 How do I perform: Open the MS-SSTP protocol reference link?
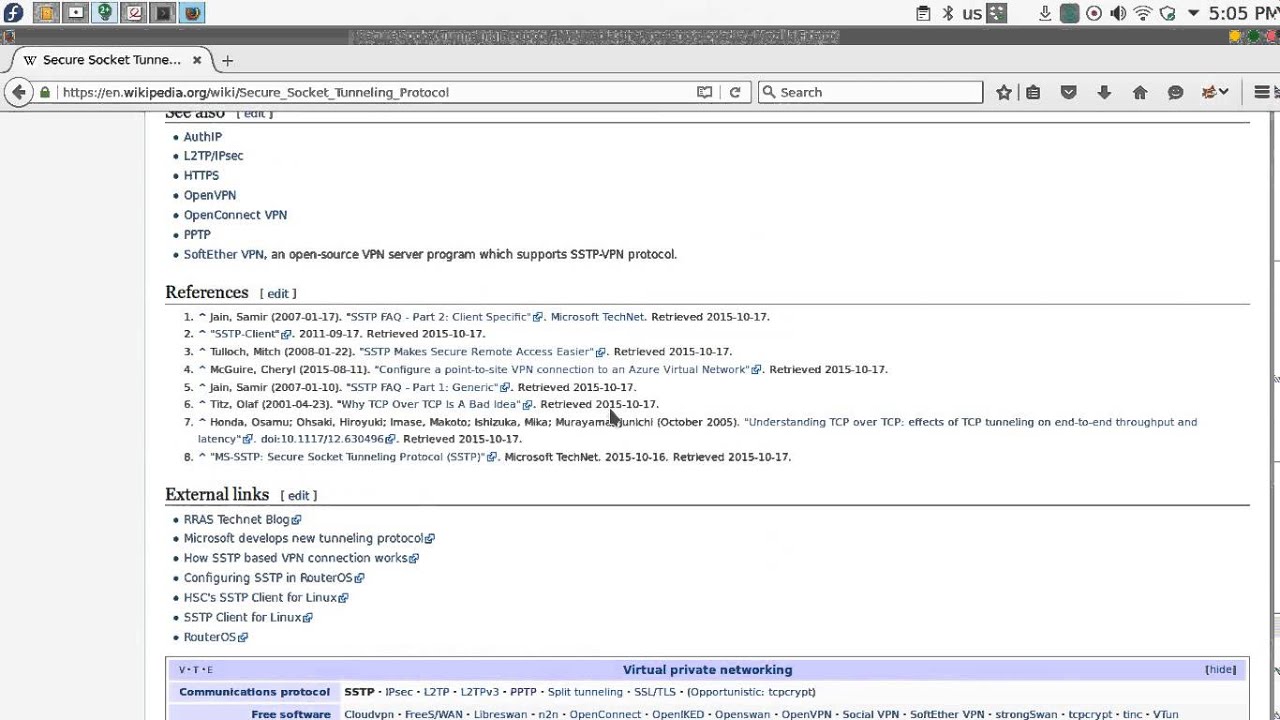point(353,457)
